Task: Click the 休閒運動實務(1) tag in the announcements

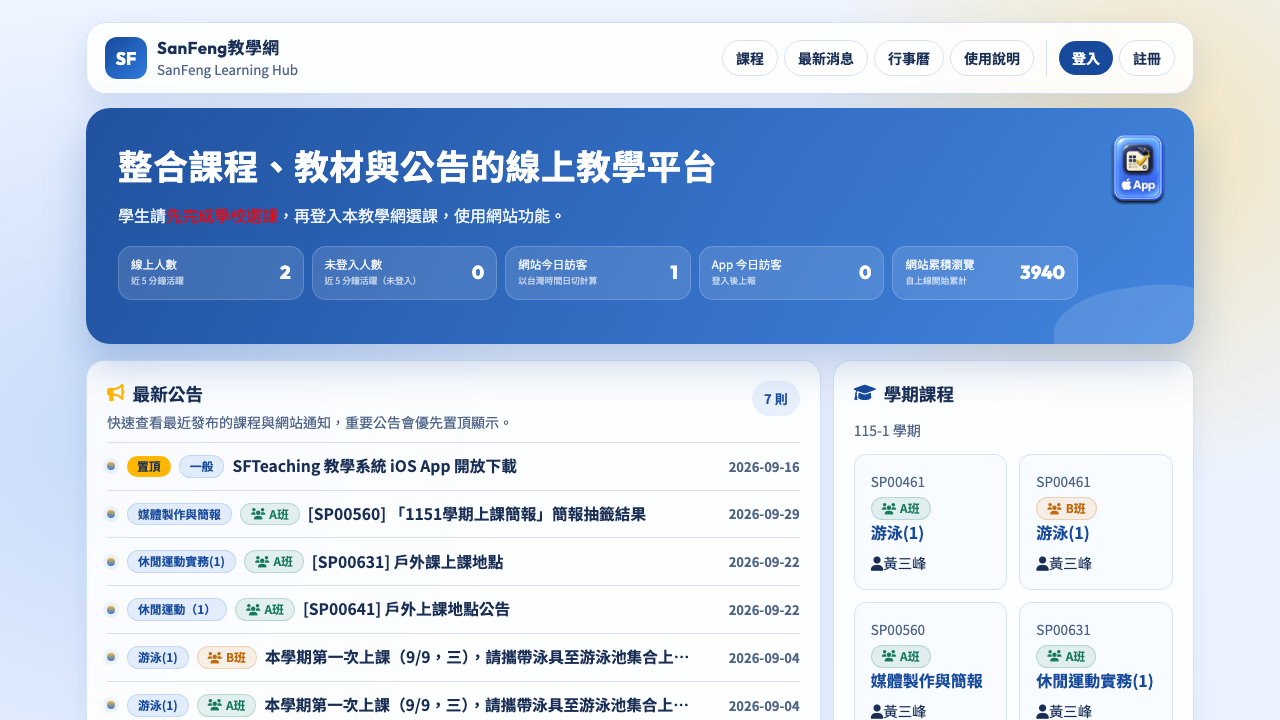Action: 182,562
